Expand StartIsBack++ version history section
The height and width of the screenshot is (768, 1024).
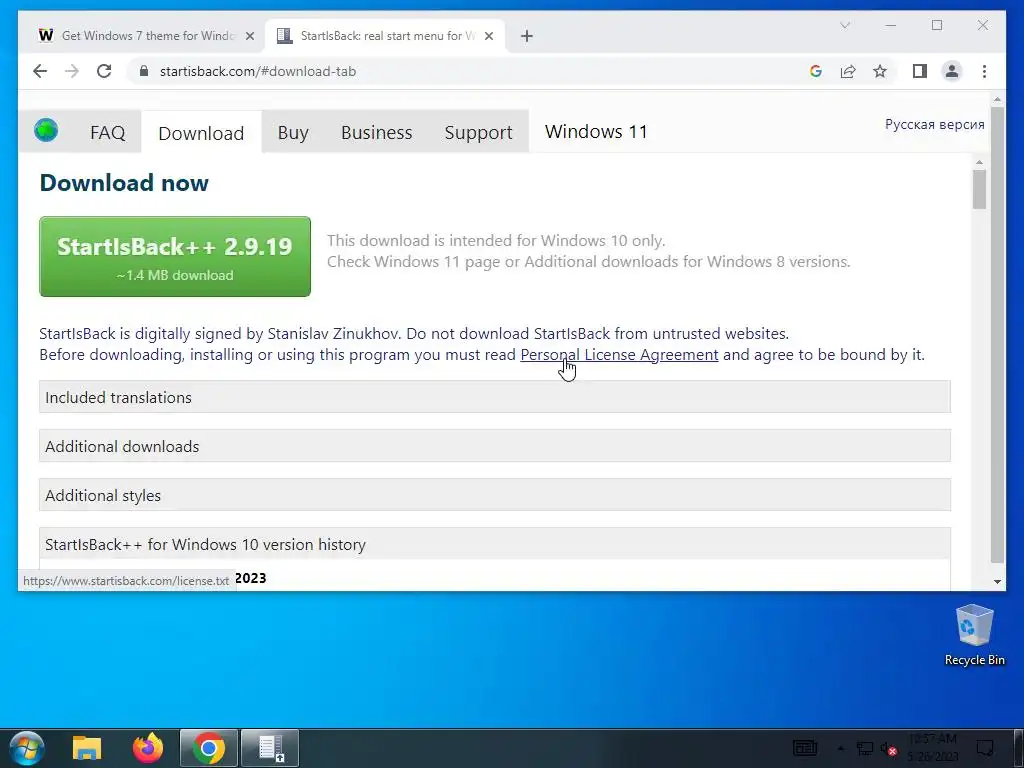494,544
